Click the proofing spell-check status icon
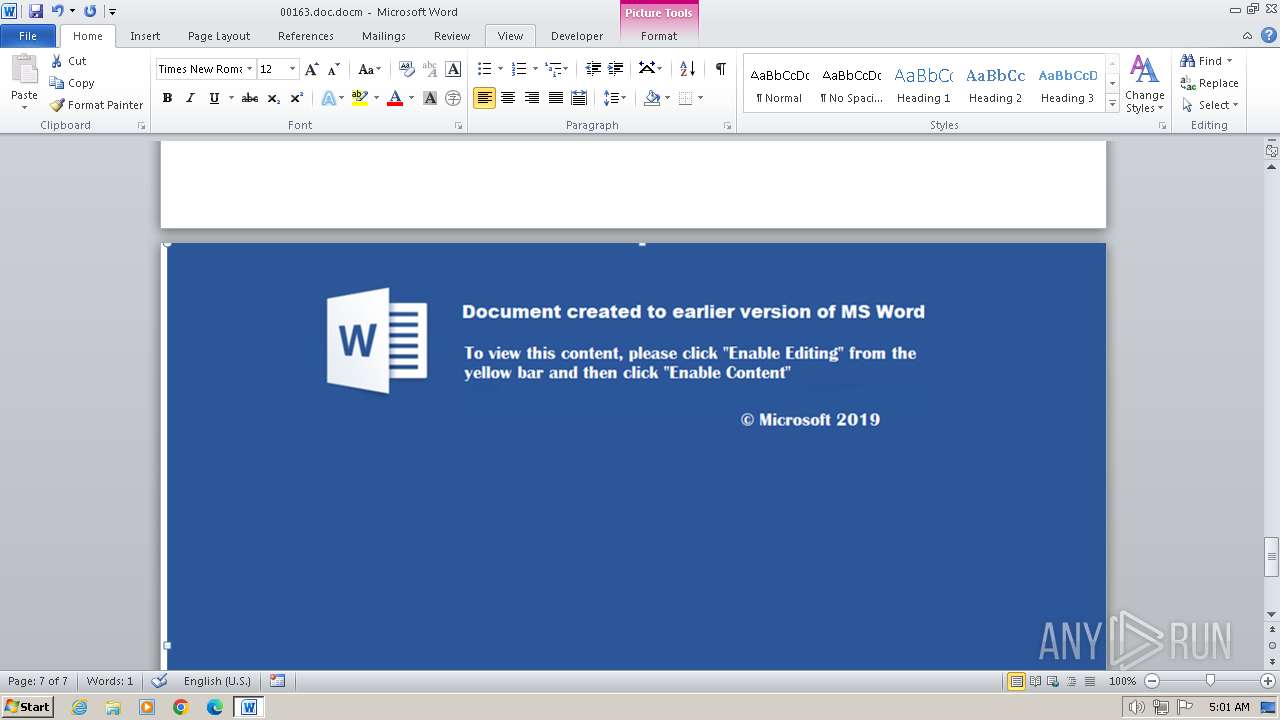This screenshot has height=720, width=1280. [x=159, y=681]
